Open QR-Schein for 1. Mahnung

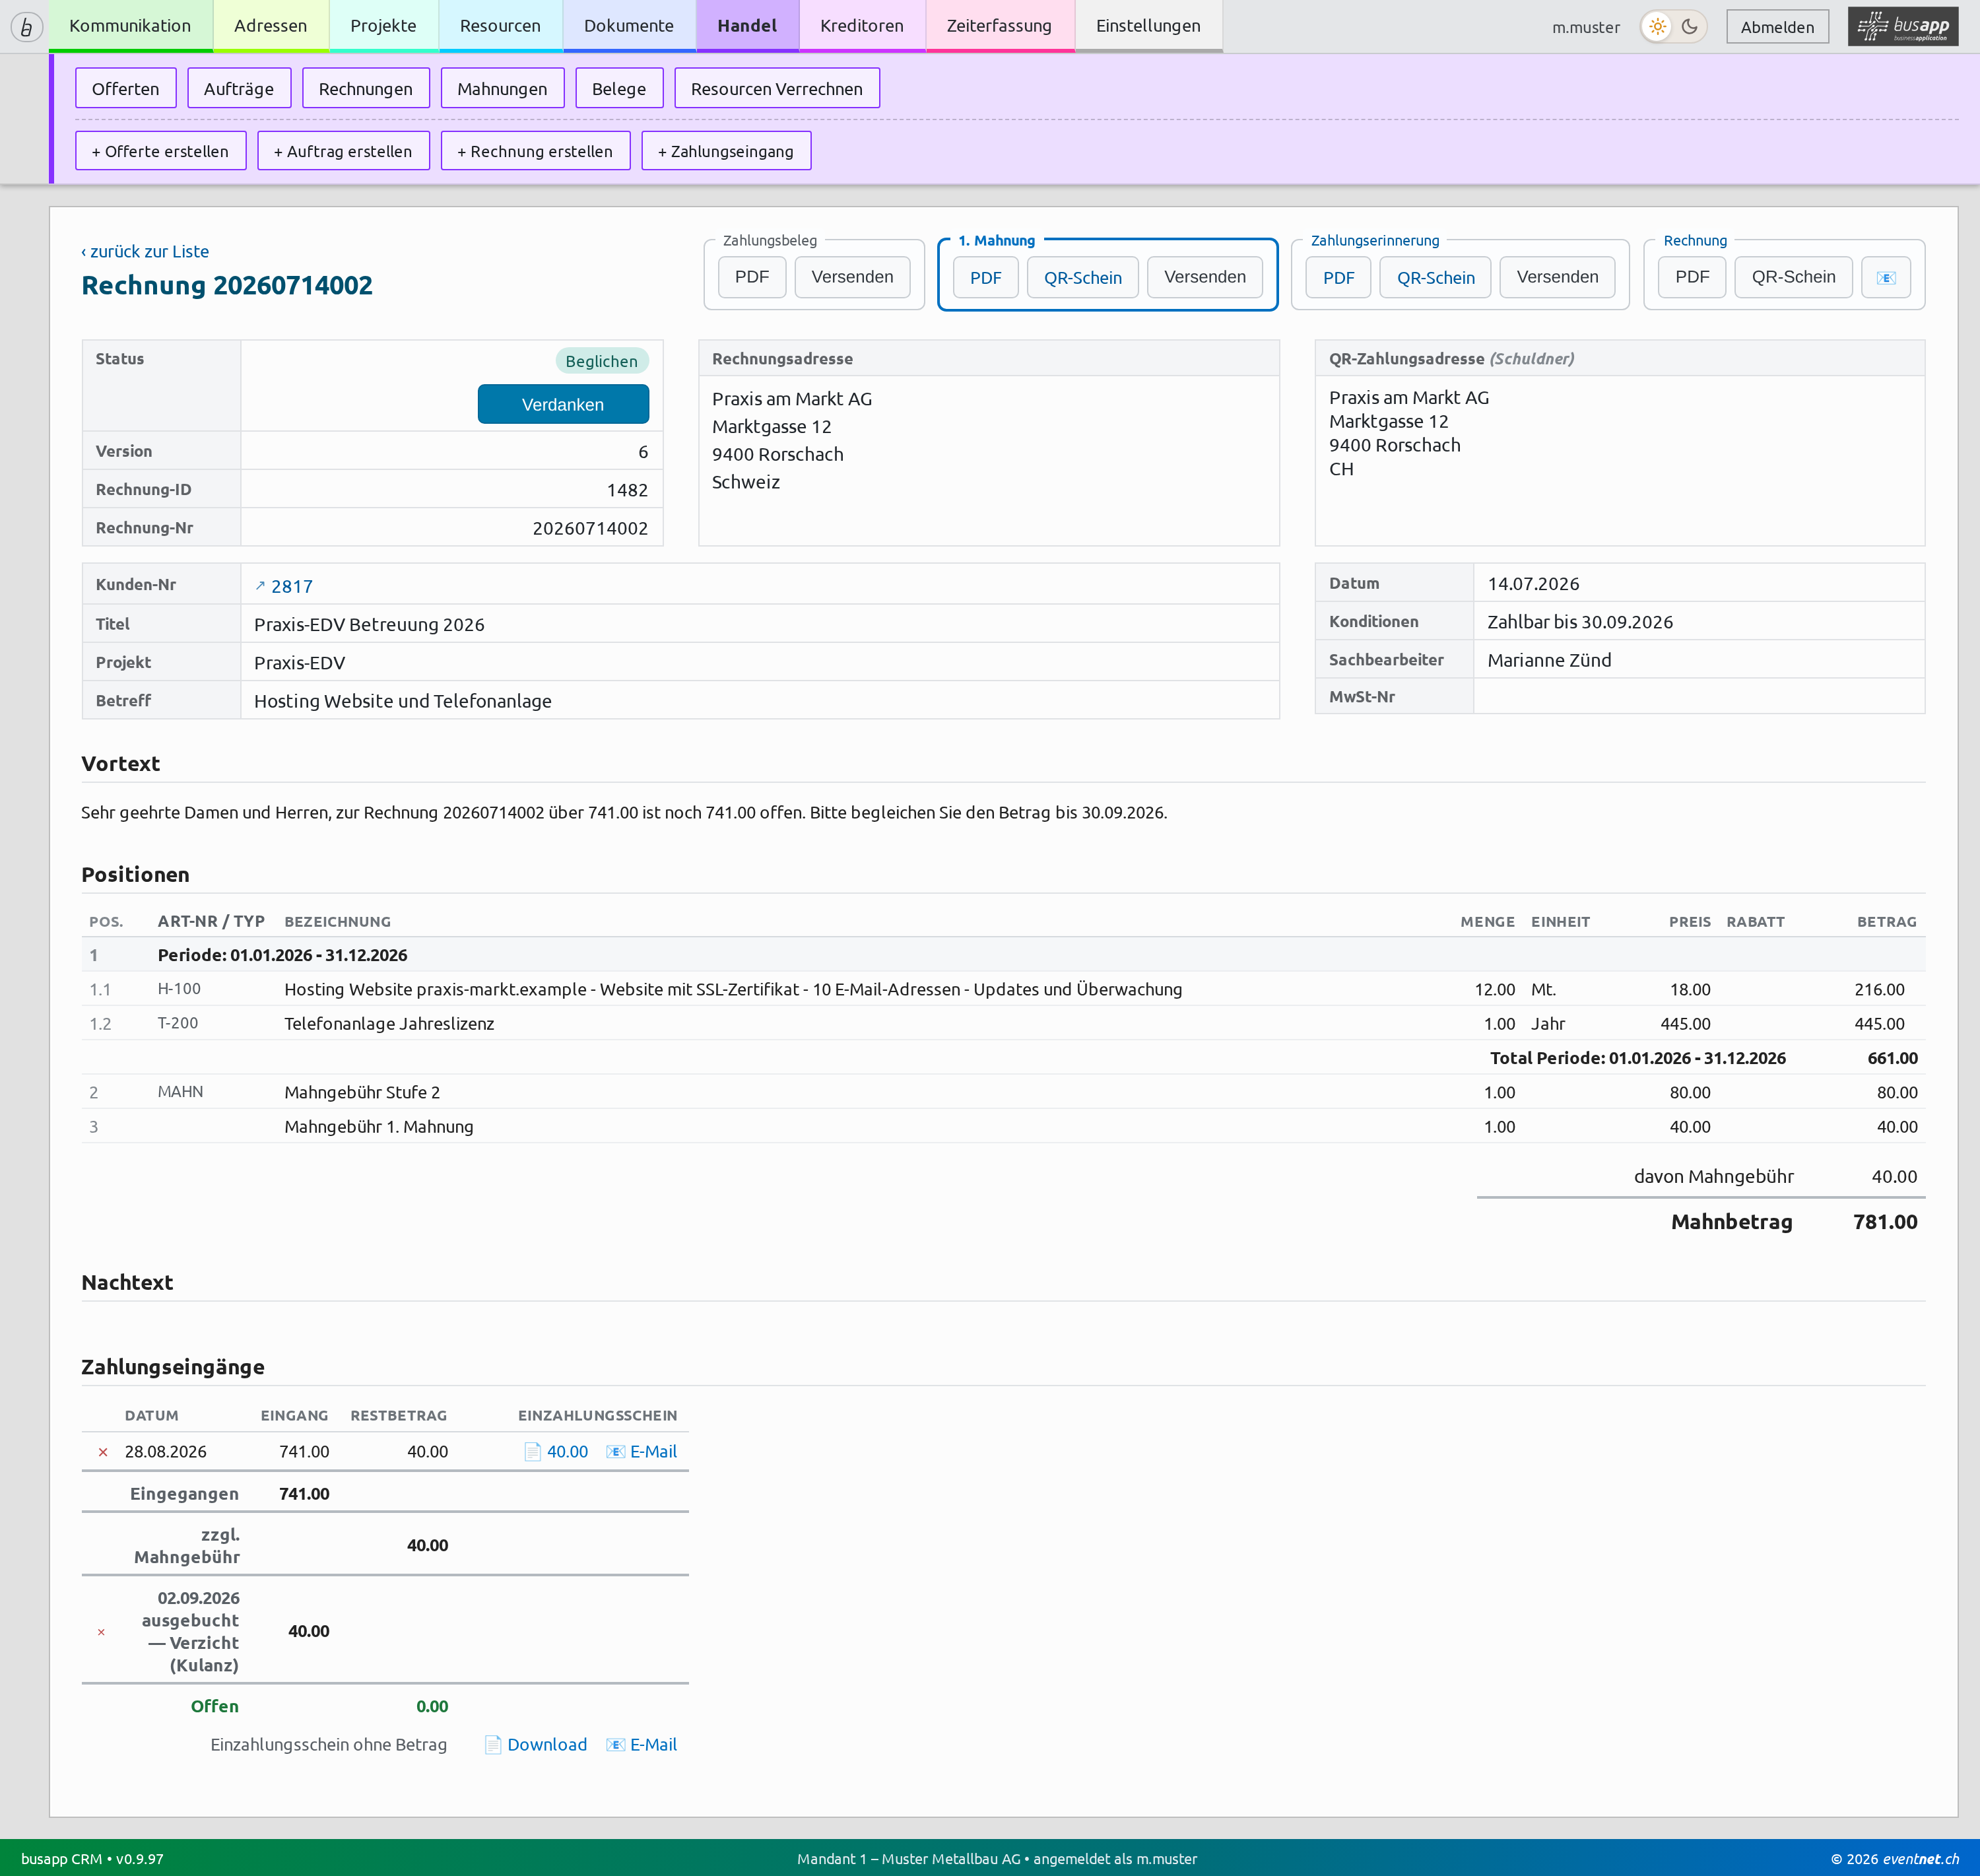pyautogui.click(x=1083, y=278)
